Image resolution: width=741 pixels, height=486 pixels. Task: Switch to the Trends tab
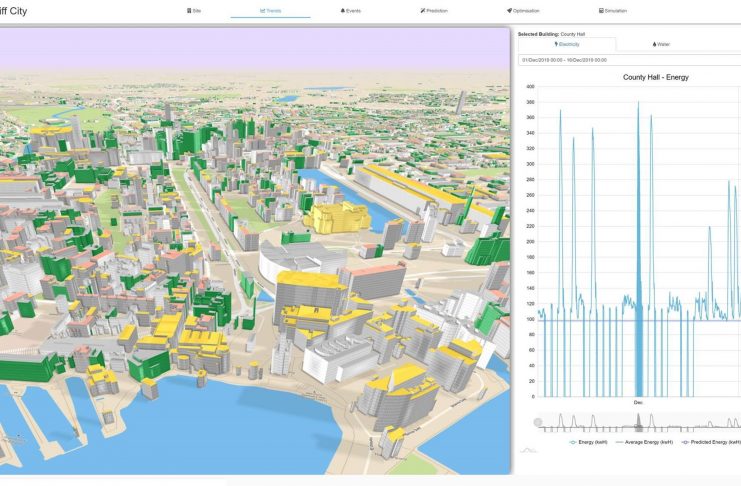tap(270, 10)
